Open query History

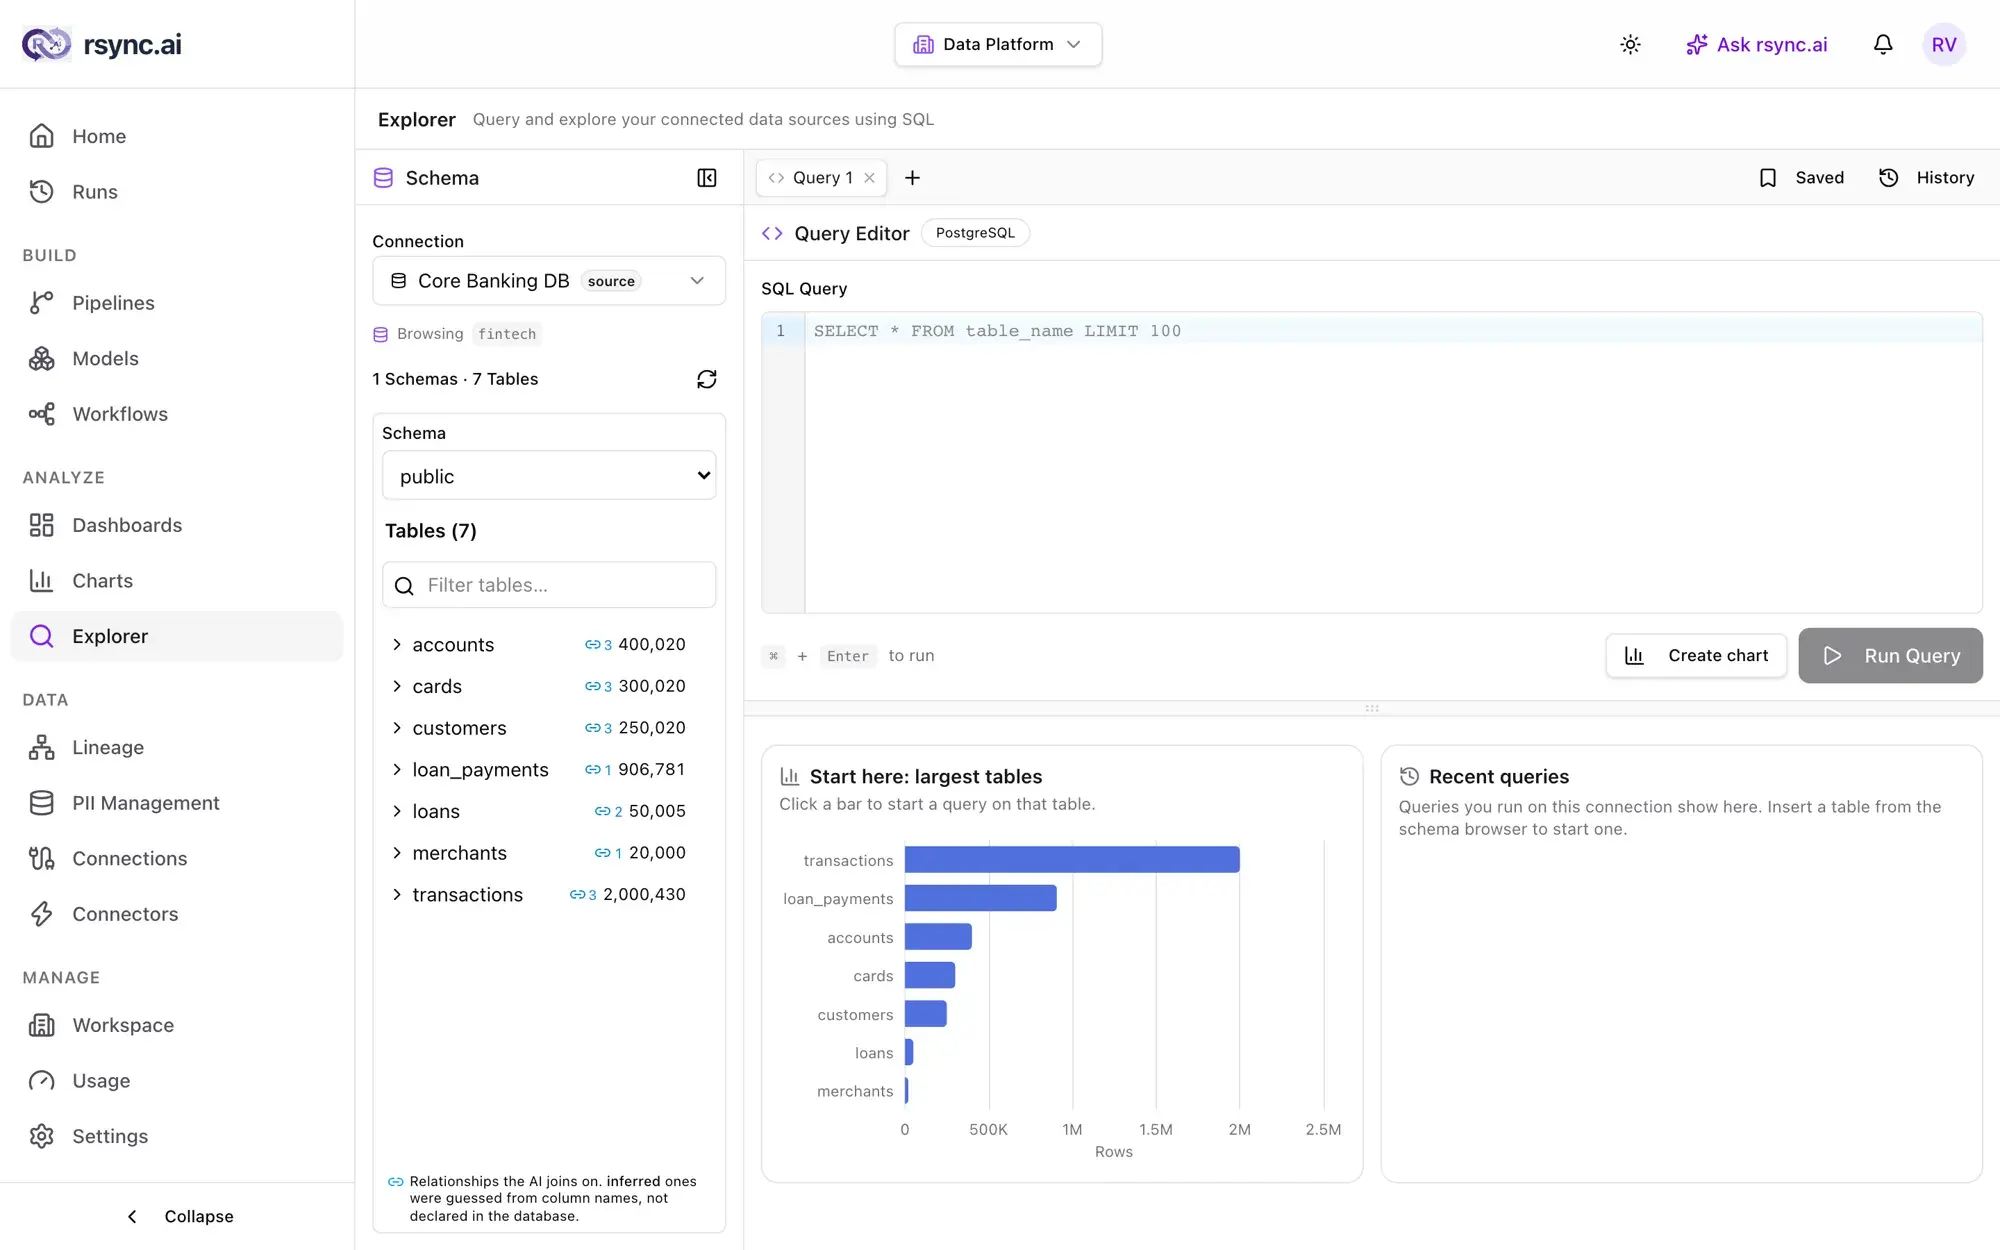click(1927, 178)
